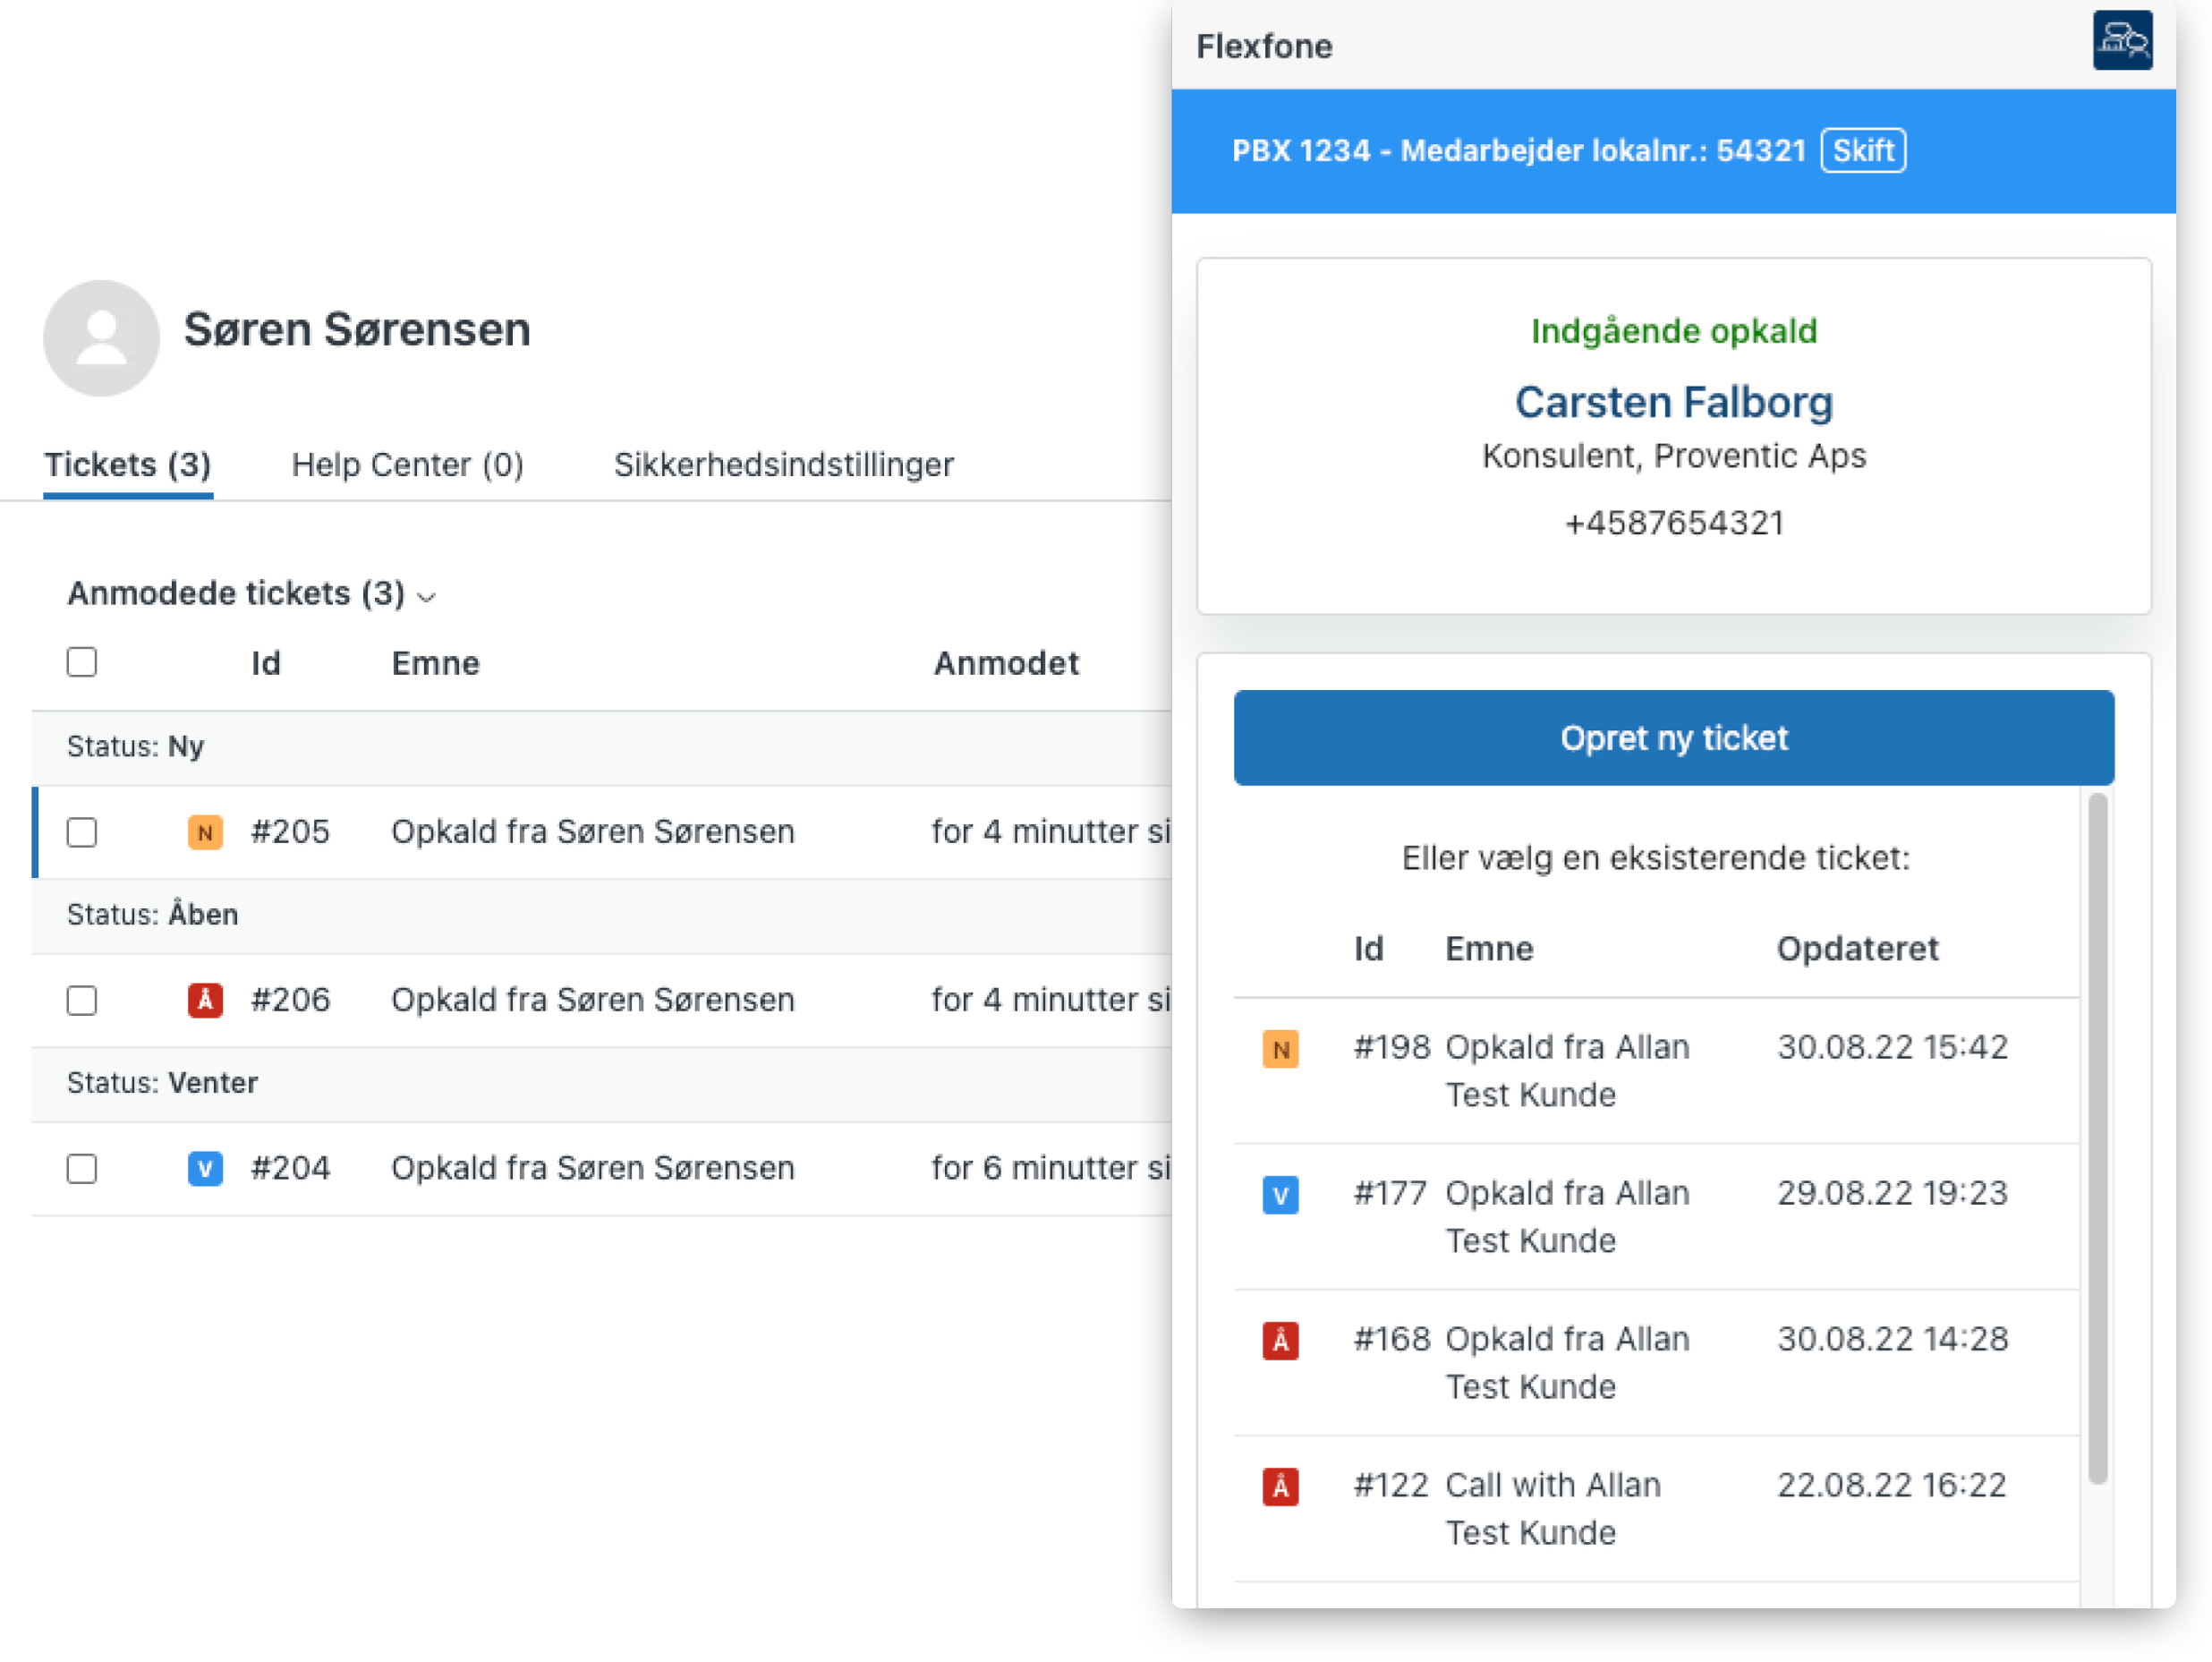Viewport: 2212px width, 1662px height.
Task: Click the Opdateret column header in Flexfone panel
Action: click(1857, 949)
